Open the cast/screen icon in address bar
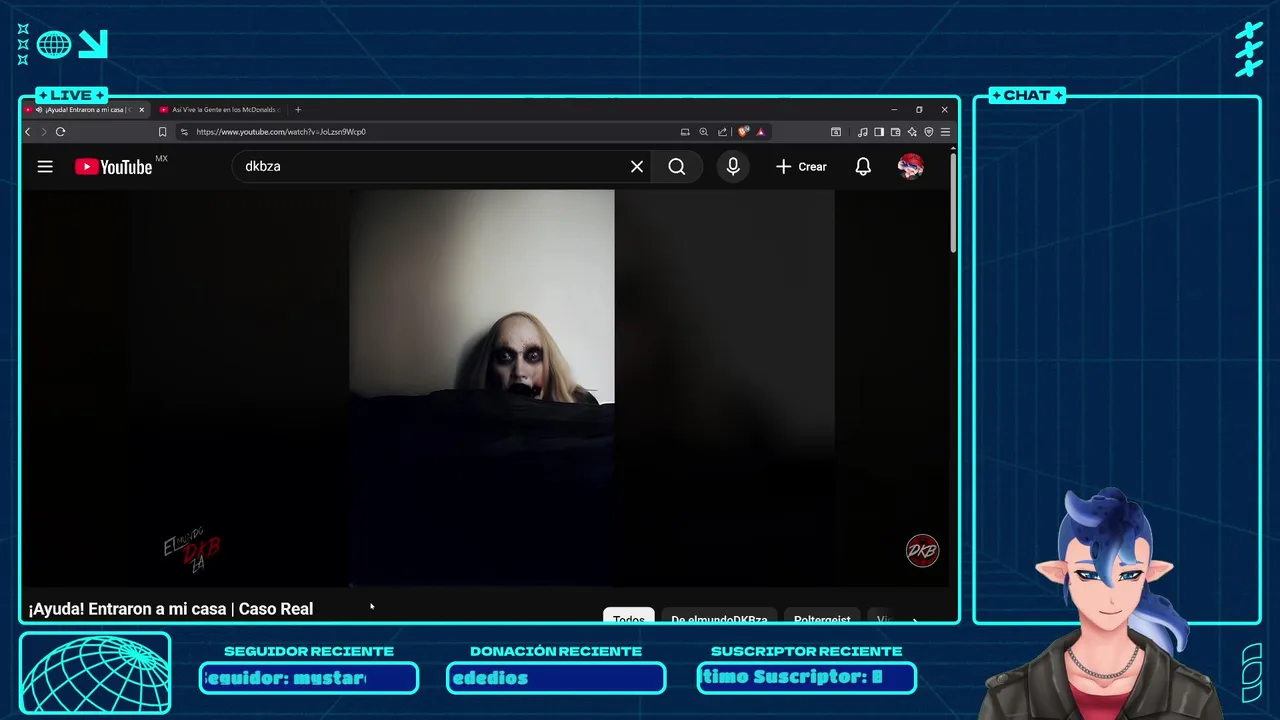The height and width of the screenshot is (720, 1280). [685, 132]
